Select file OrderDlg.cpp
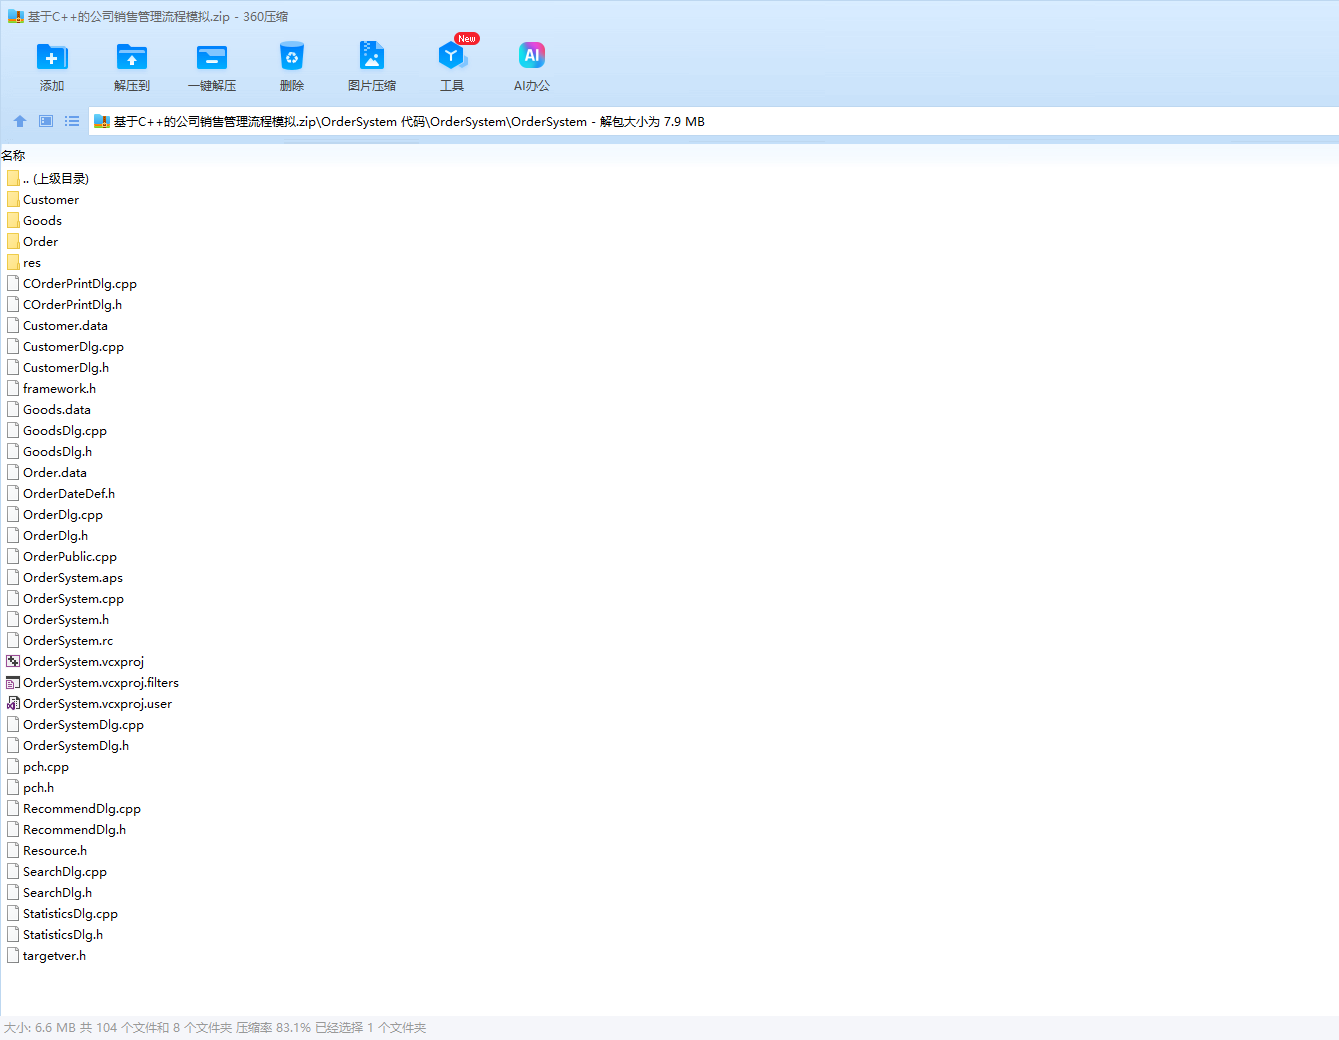The width and height of the screenshot is (1339, 1040). (55, 514)
